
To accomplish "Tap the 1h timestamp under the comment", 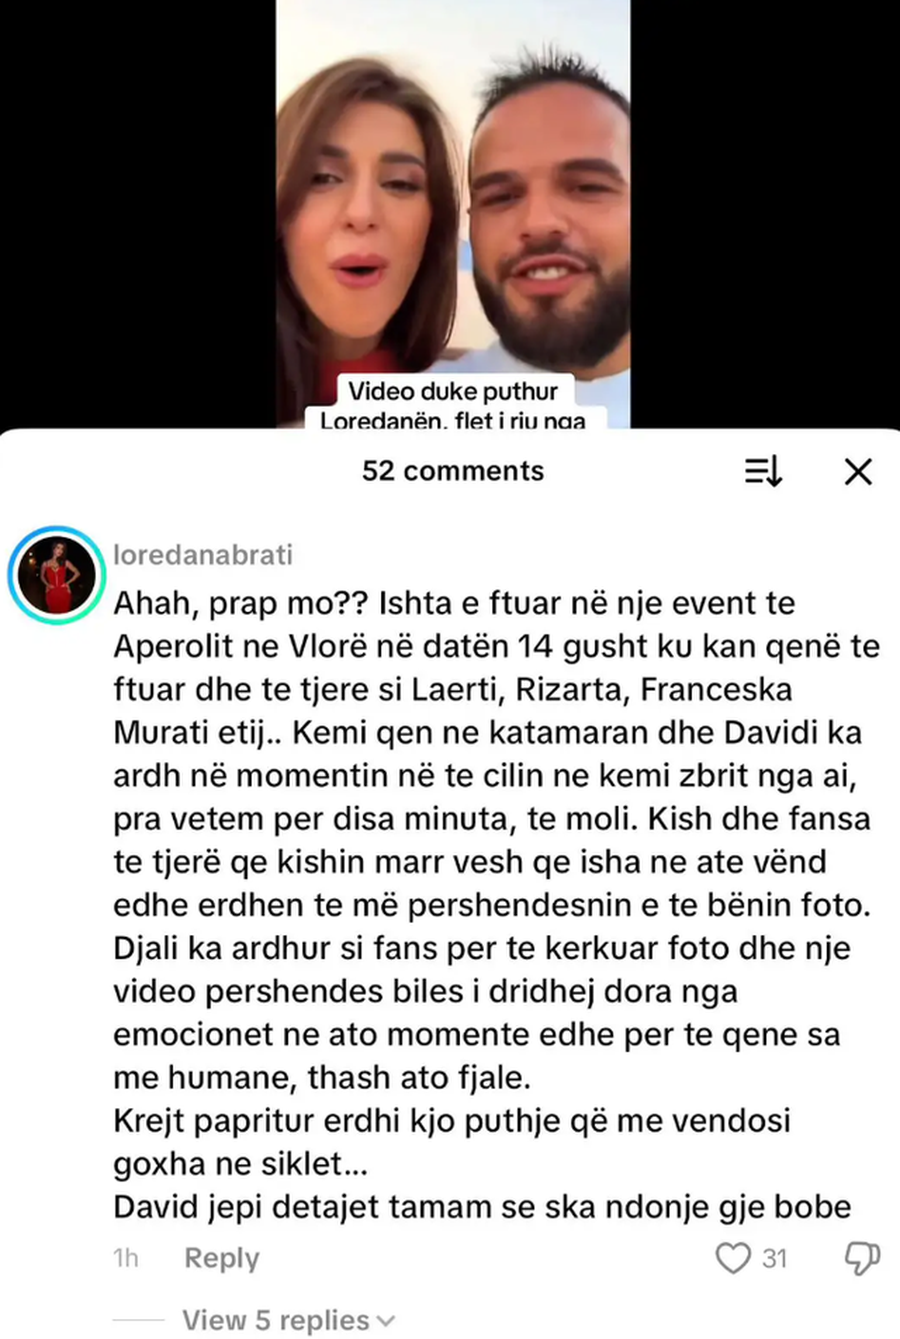I will [x=126, y=1258].
